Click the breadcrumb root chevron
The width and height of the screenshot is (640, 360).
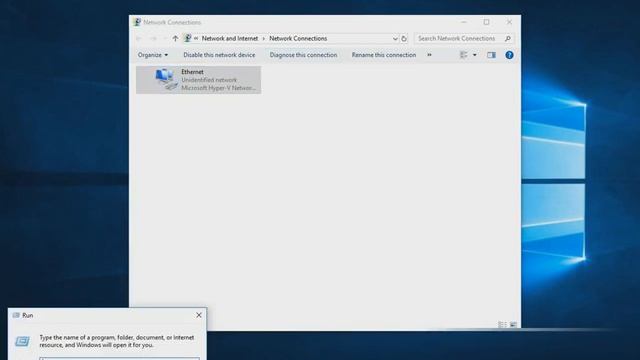(x=196, y=38)
